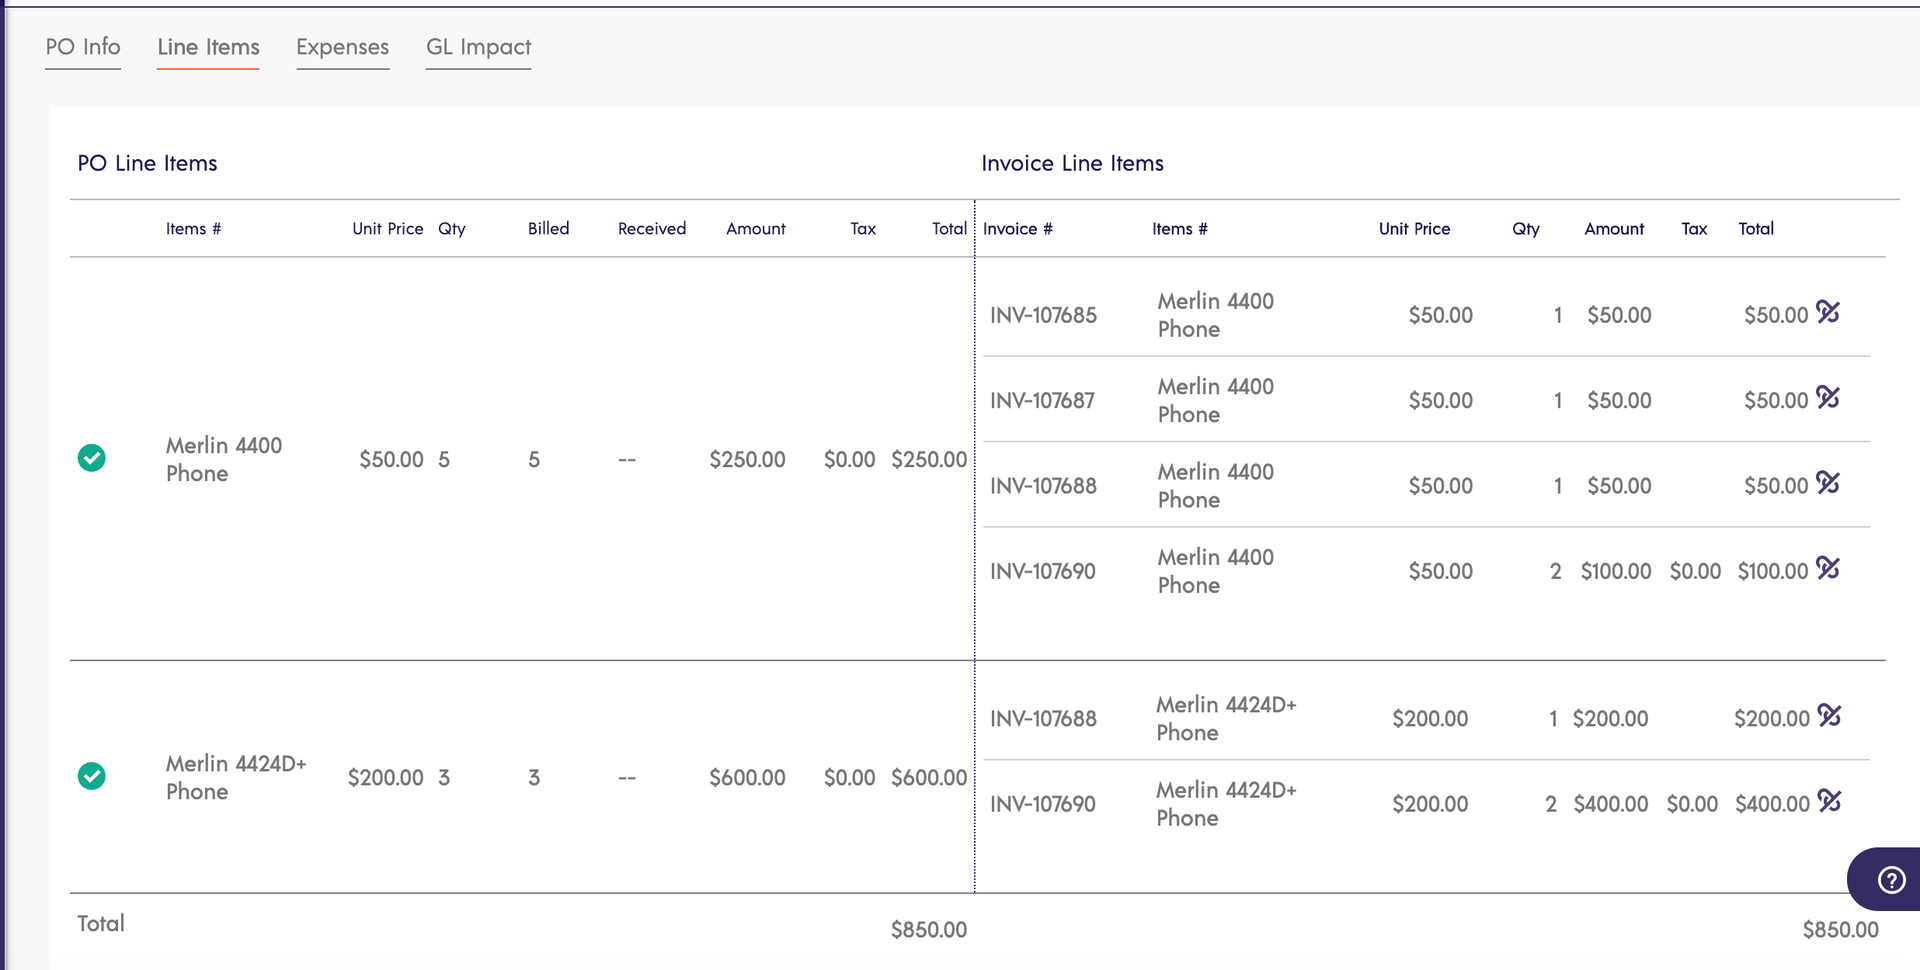Click INV-107688 in Merlin 4424D+ Phone group
This screenshot has width=1920, height=970.
coord(1043,718)
